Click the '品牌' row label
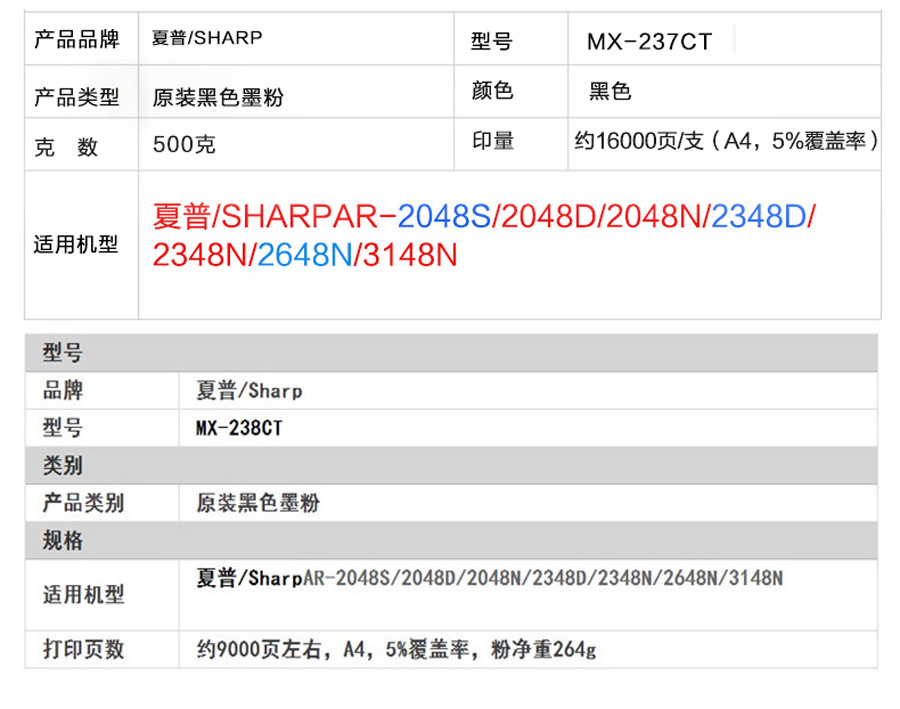The width and height of the screenshot is (900, 709). click(63, 390)
